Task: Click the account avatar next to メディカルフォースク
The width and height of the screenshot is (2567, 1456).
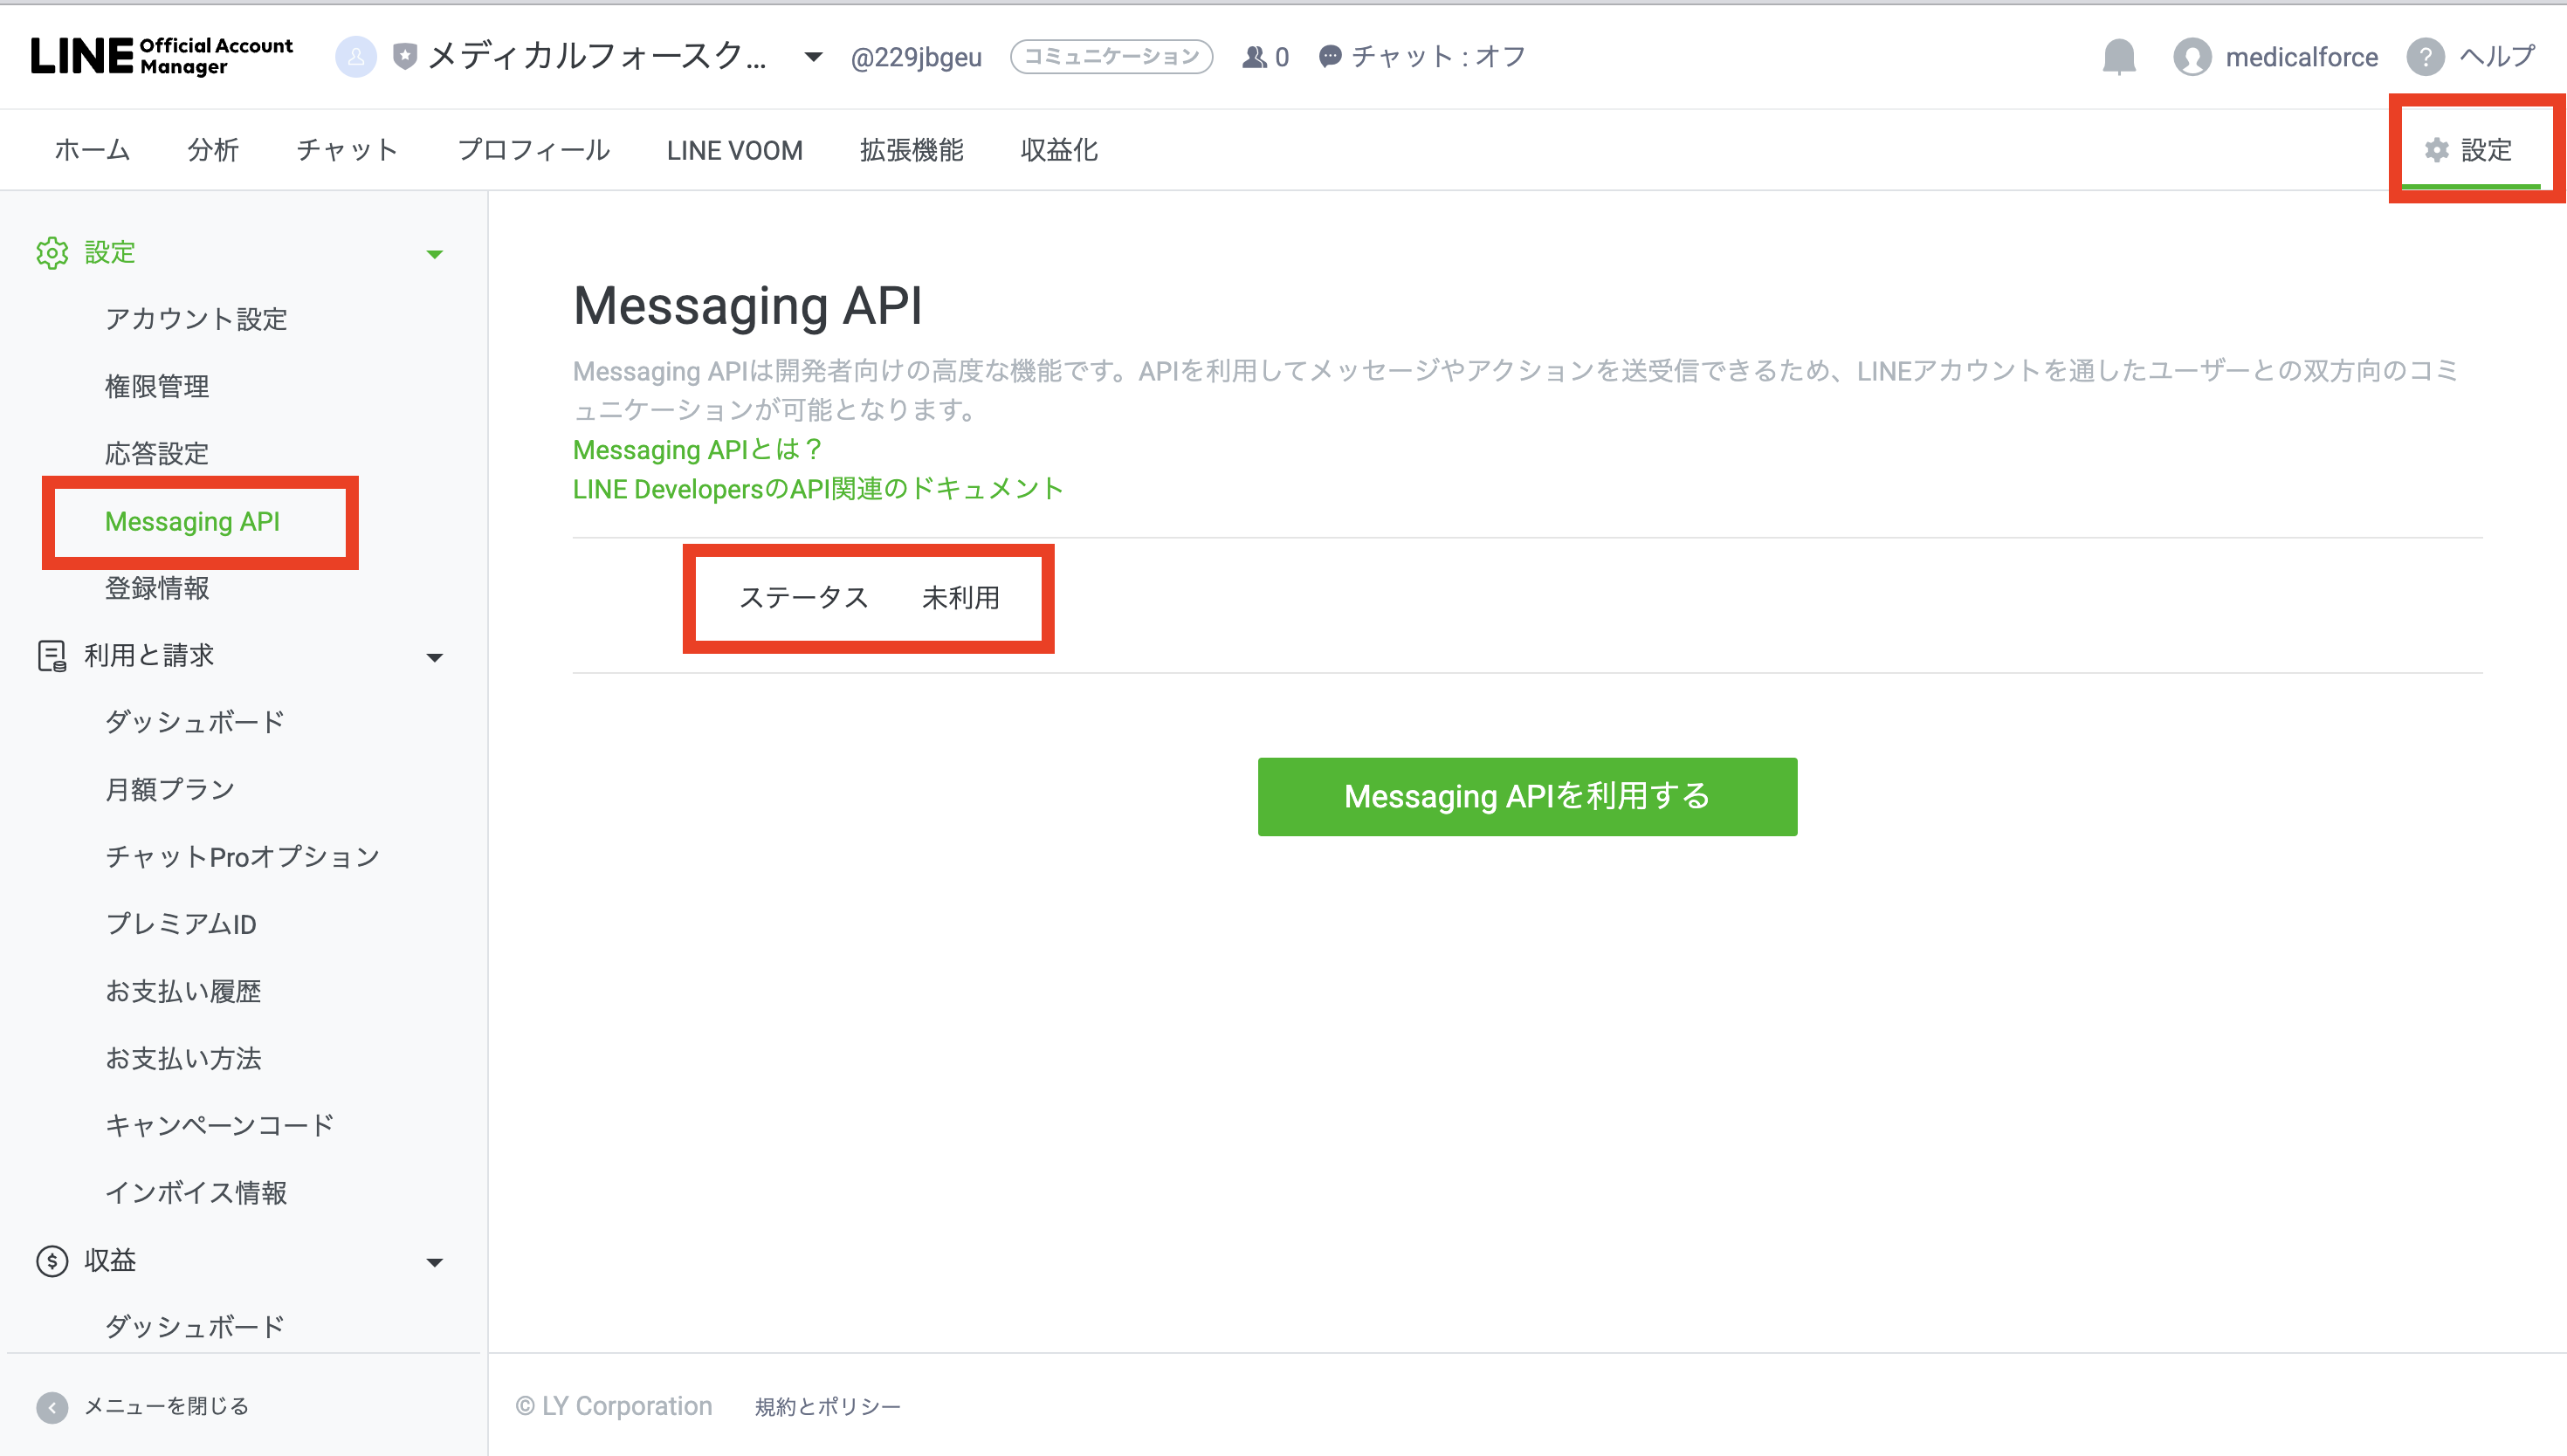Action: pyautogui.click(x=355, y=57)
